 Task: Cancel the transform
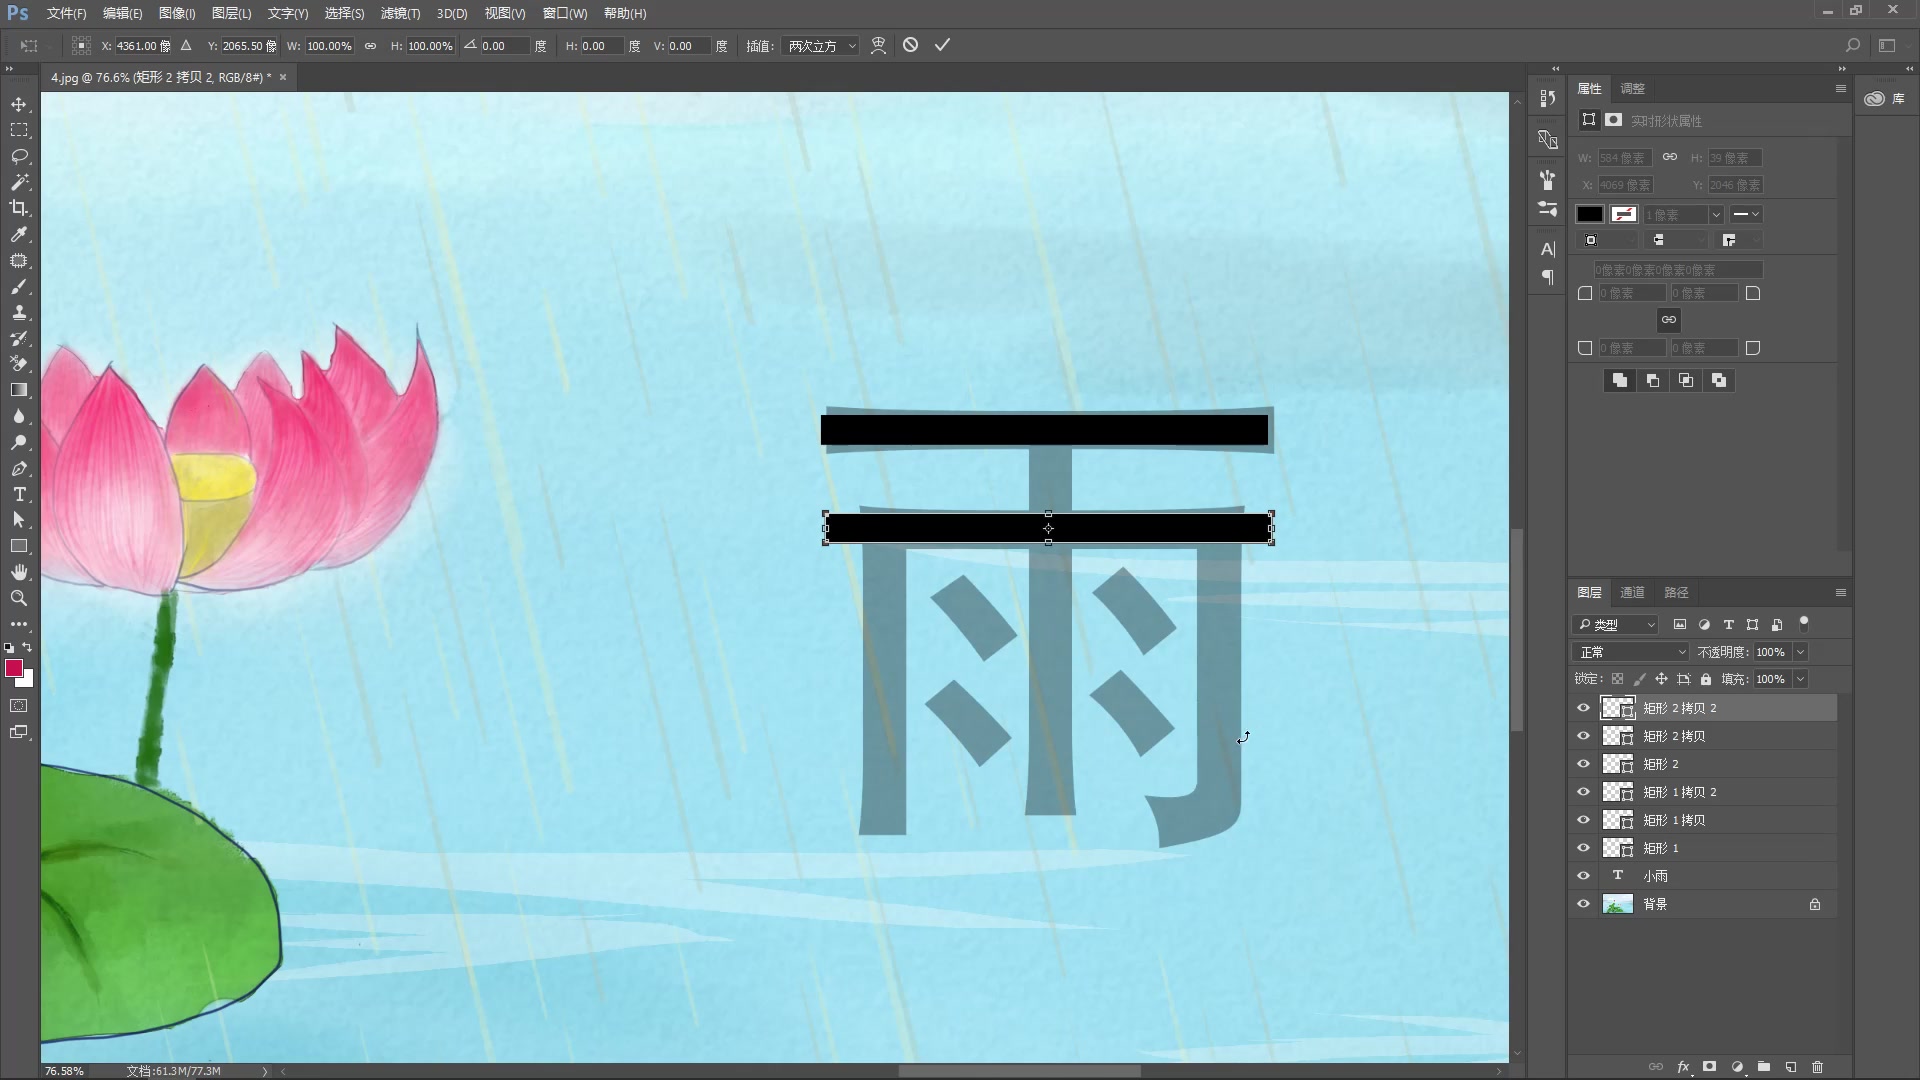pos(910,45)
